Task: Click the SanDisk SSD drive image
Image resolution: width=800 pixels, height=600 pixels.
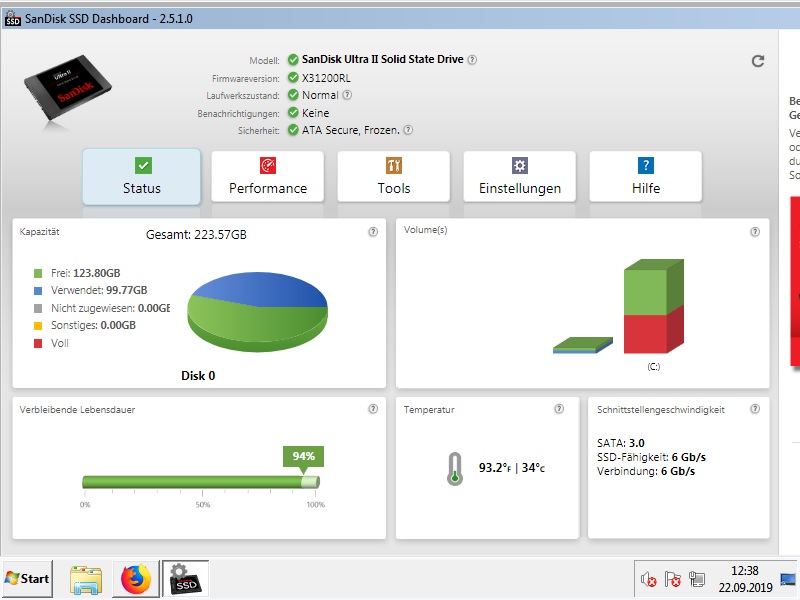Action: tap(68, 88)
